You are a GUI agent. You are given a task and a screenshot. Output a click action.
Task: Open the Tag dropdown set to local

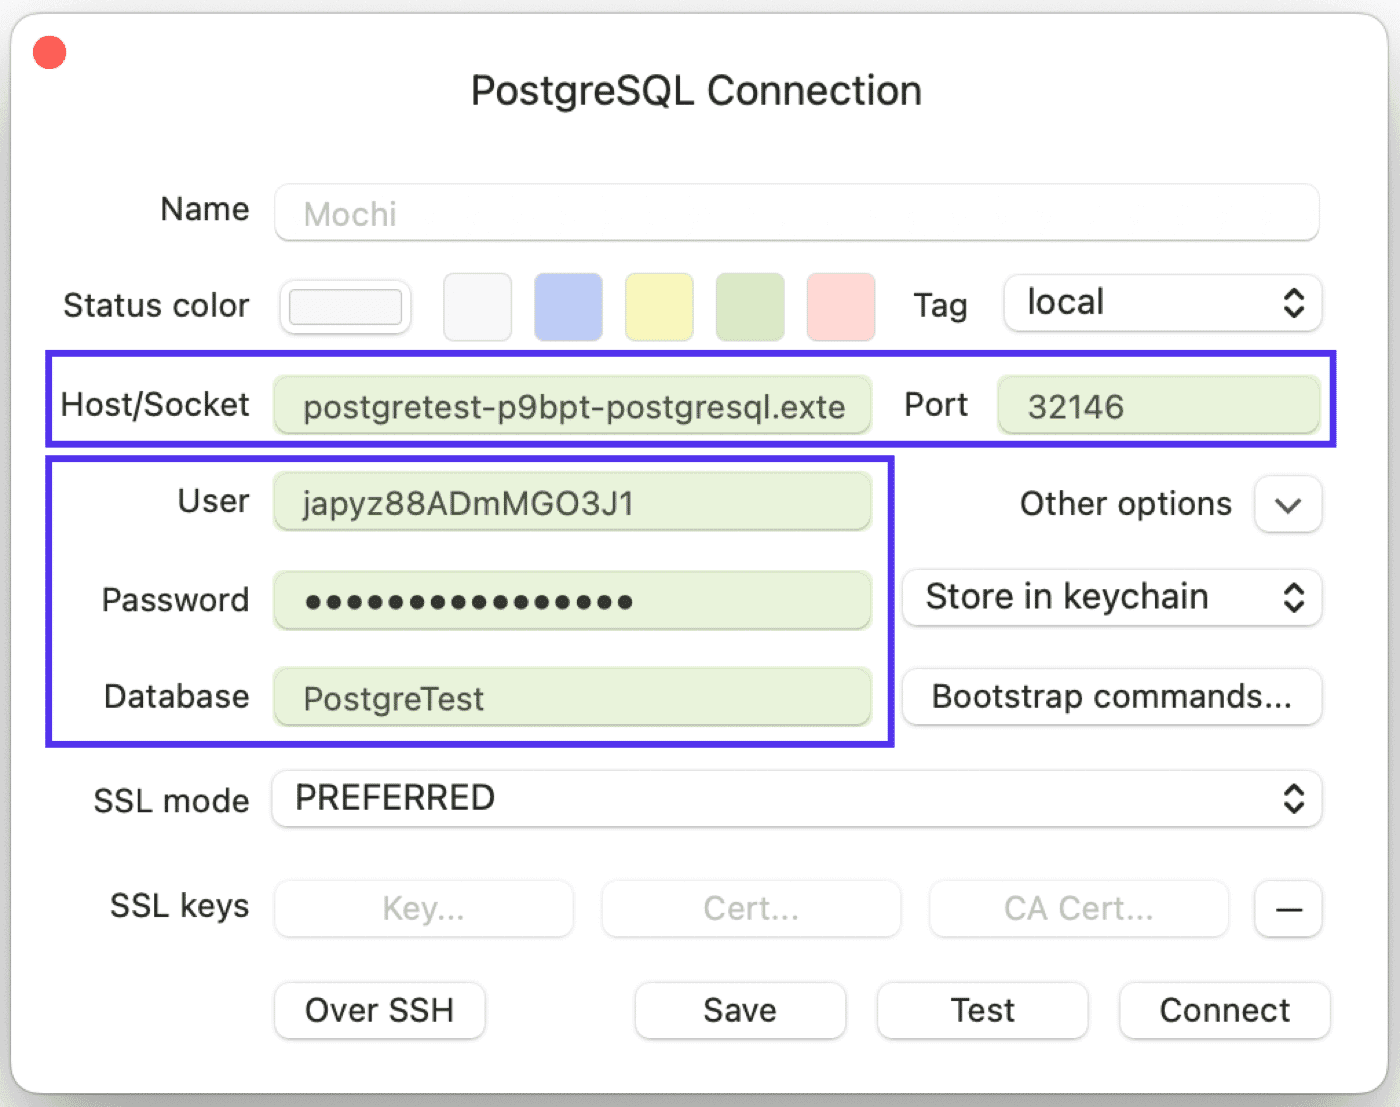[x=1161, y=303]
